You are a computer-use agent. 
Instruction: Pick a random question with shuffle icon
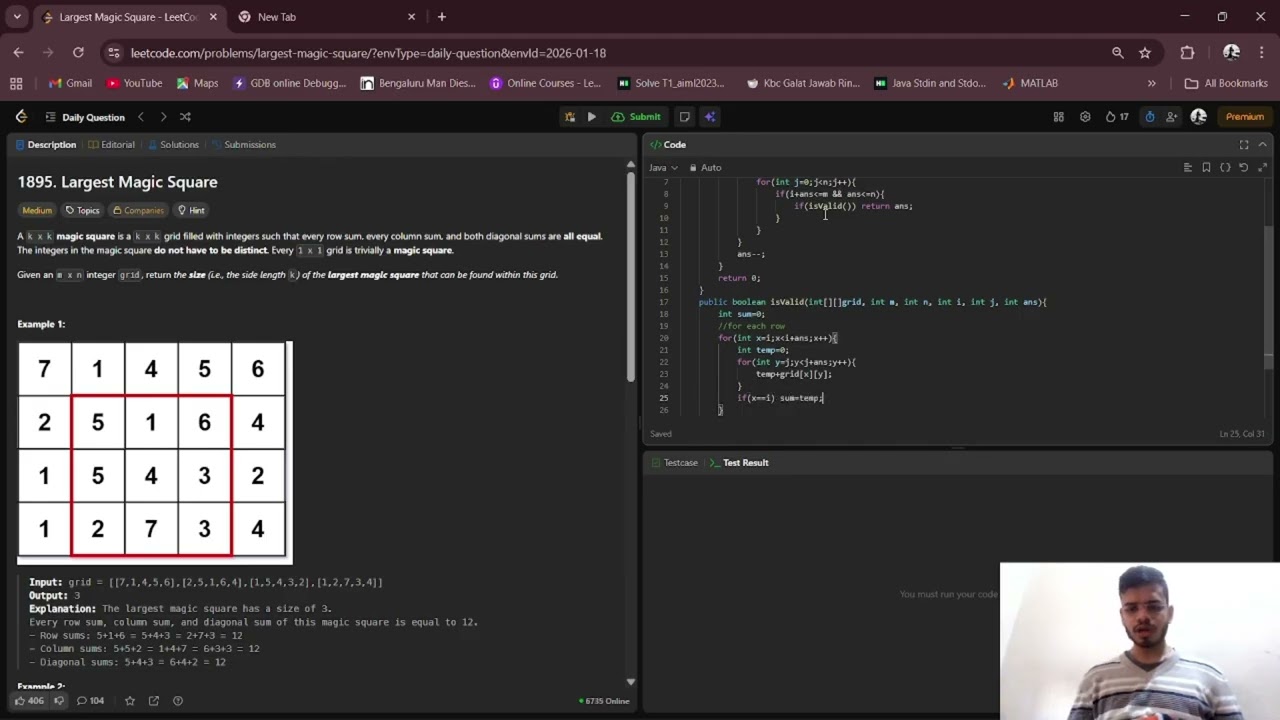(185, 117)
